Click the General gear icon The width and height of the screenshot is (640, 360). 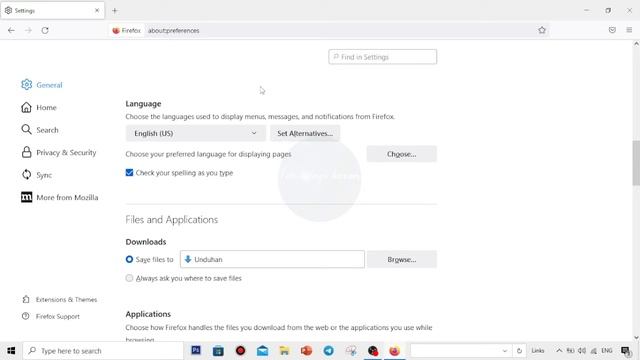tap(27, 84)
